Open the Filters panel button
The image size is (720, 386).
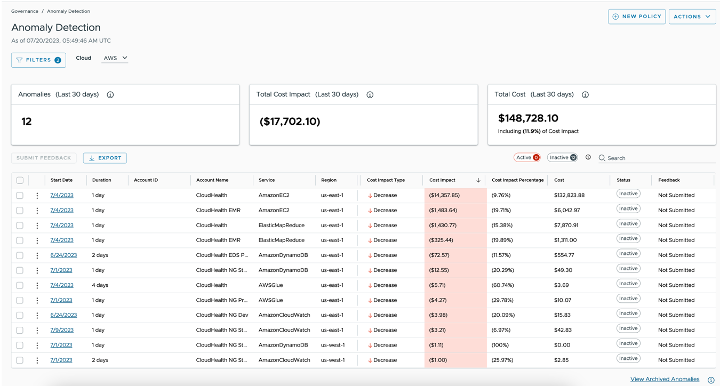coord(39,60)
